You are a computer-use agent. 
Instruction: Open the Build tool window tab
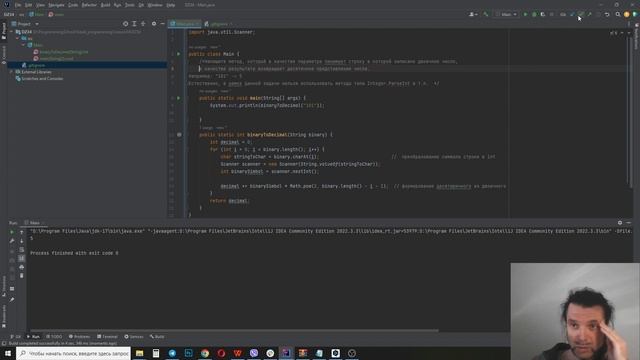click(157, 337)
